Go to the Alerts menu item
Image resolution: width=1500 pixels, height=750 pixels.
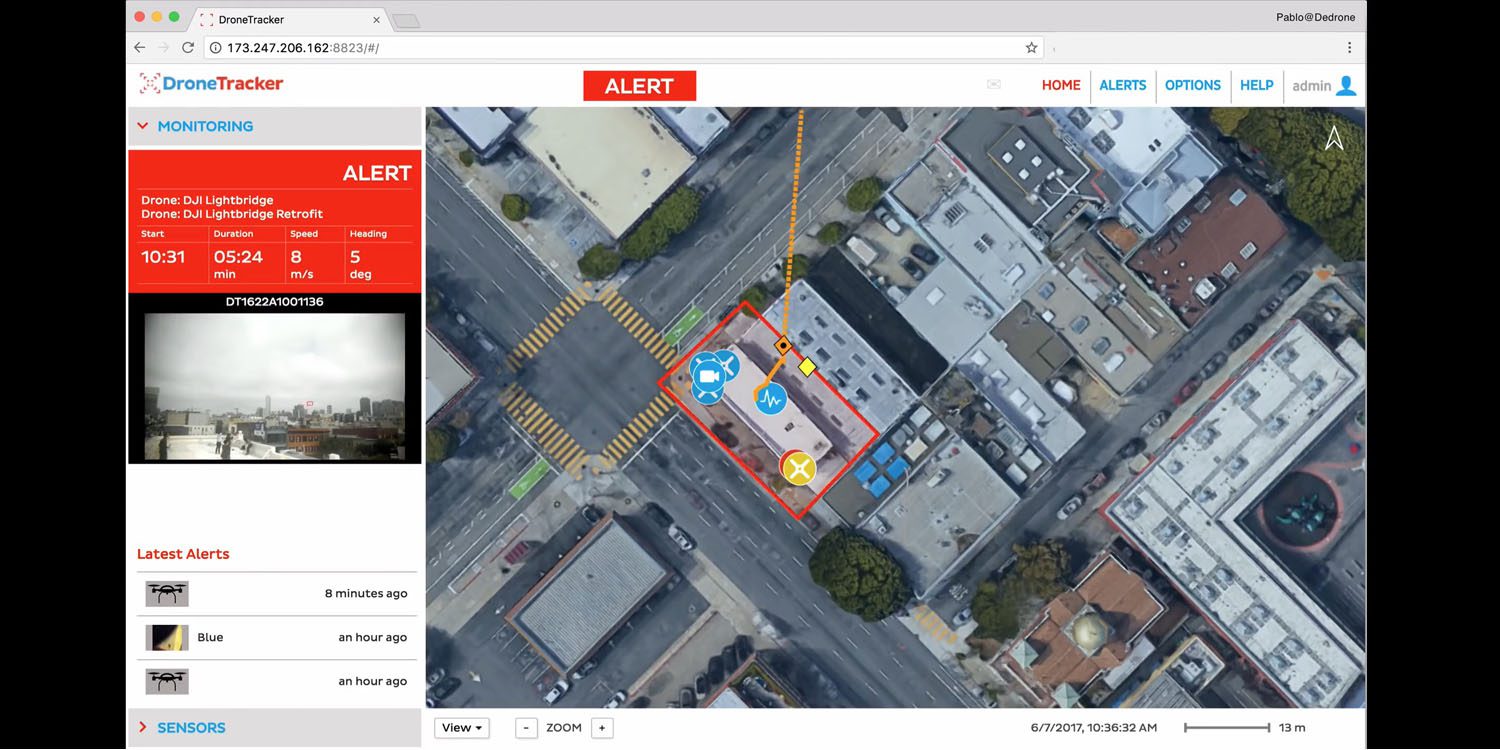click(1122, 86)
